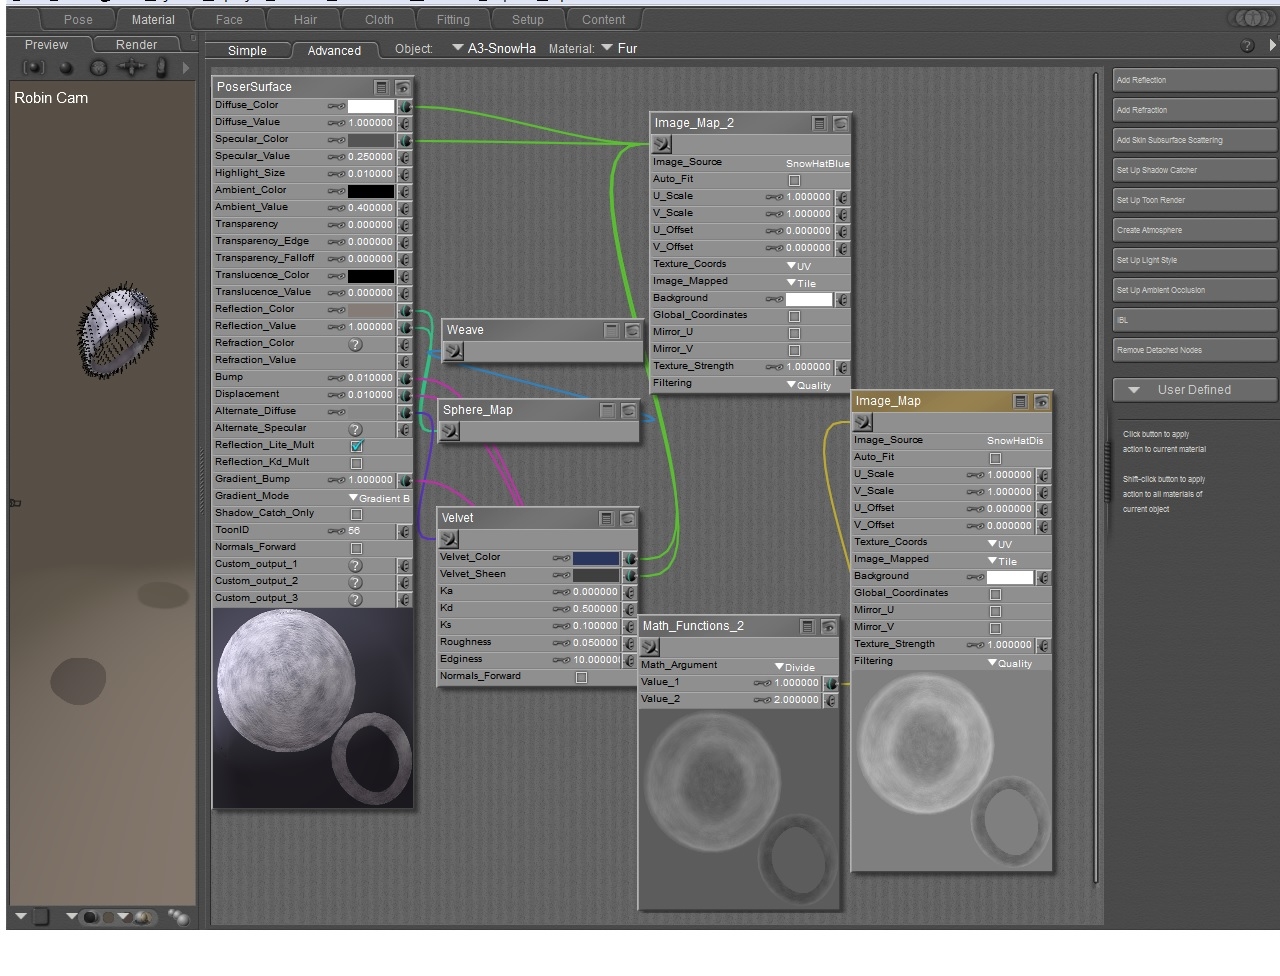Click key animation icon next to Velvet_Color
This screenshot has width=1280, height=976.
click(561, 558)
